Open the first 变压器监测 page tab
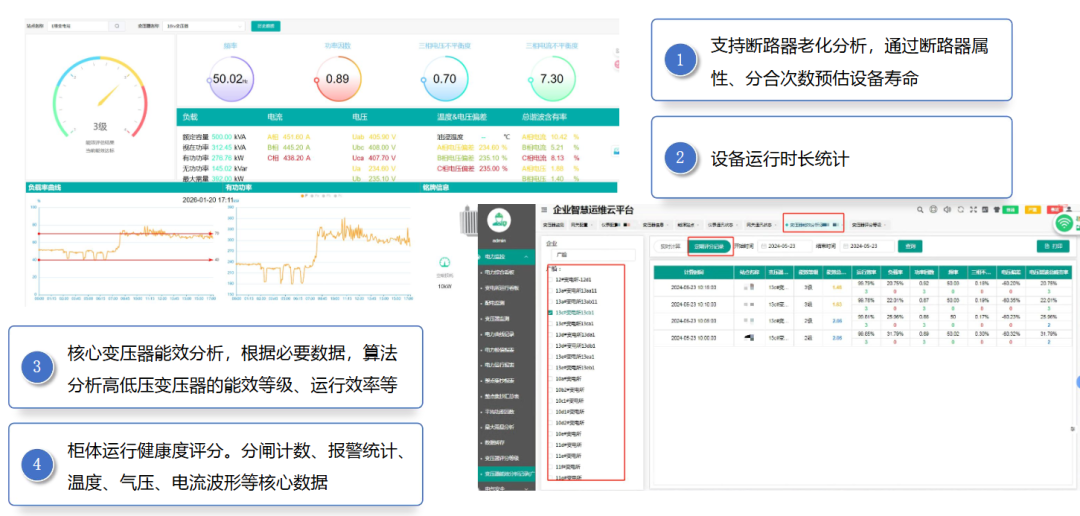Viewport: 1080px width, 516px height. [554, 225]
